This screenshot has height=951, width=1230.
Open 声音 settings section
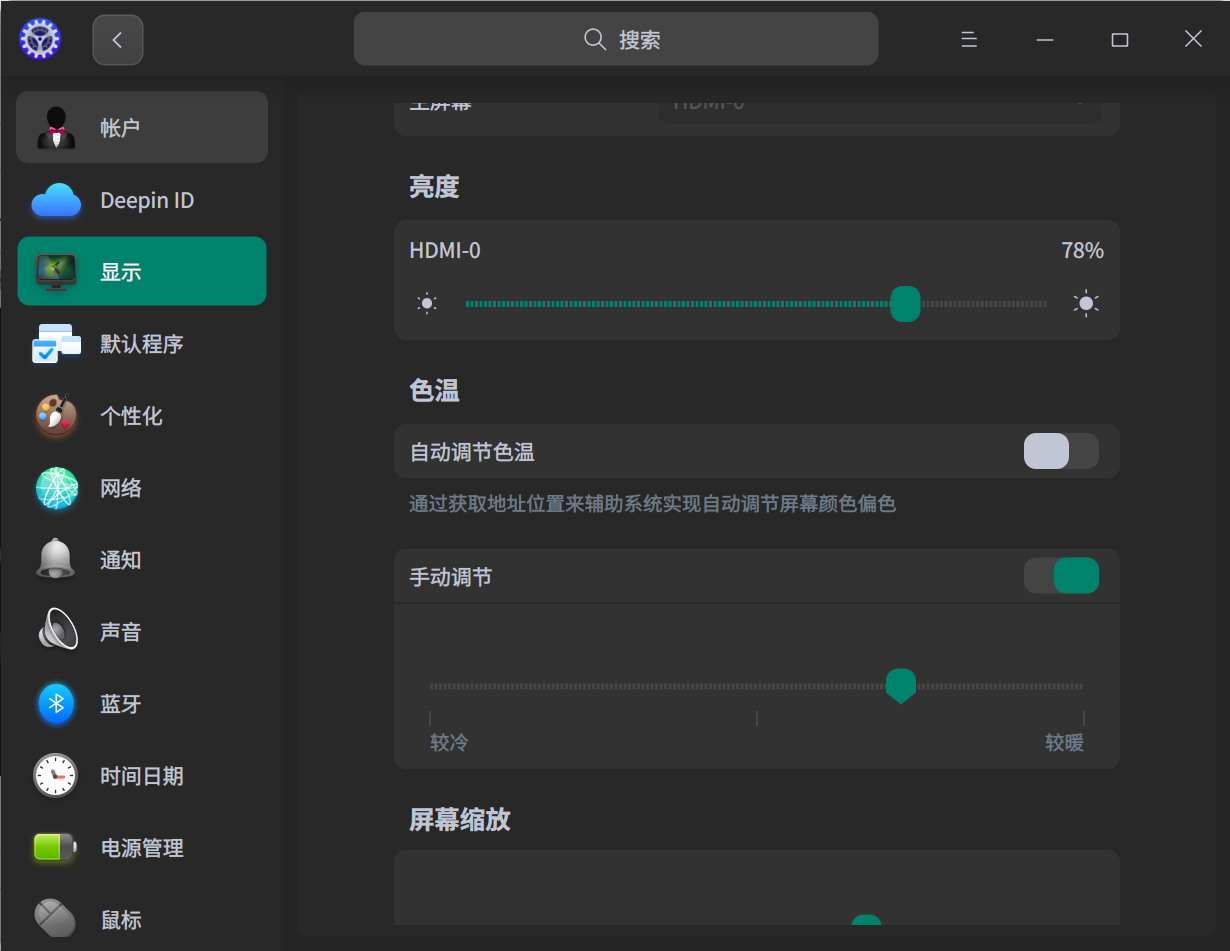pos(142,631)
